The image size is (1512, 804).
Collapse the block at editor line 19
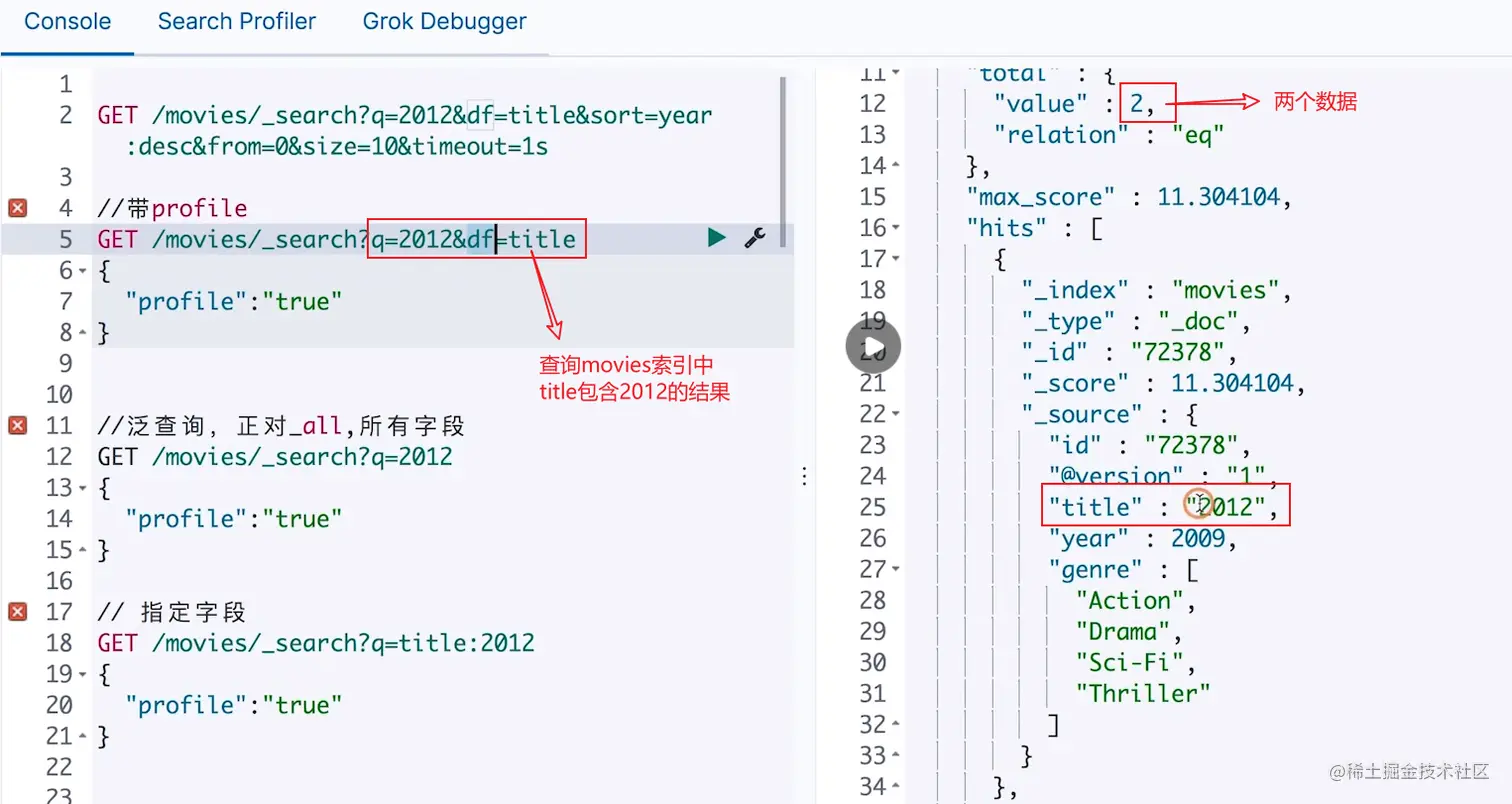tap(82, 674)
